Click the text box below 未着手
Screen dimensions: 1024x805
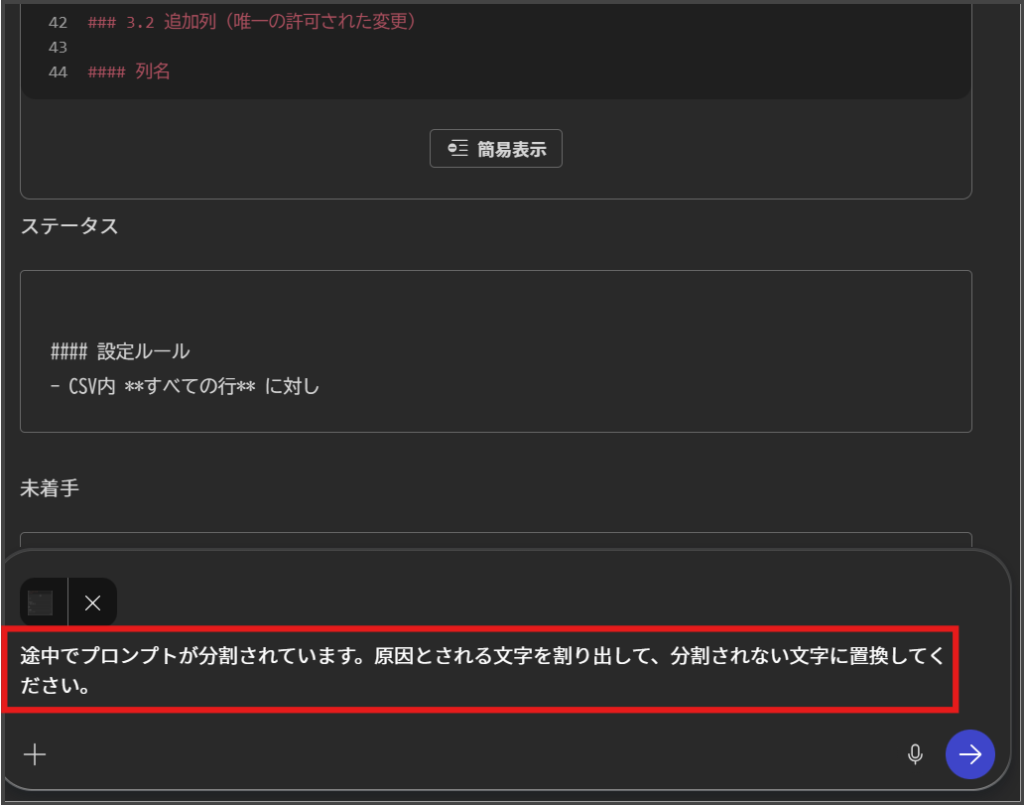pos(496,541)
